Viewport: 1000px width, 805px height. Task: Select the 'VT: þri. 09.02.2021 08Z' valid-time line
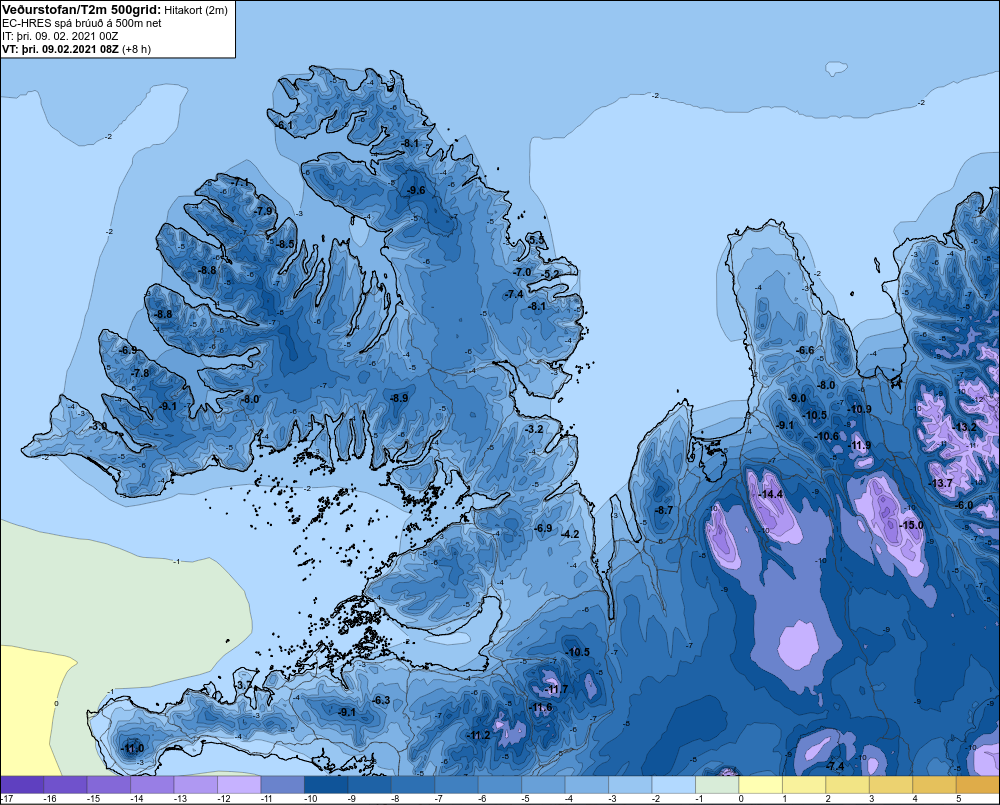[61, 49]
